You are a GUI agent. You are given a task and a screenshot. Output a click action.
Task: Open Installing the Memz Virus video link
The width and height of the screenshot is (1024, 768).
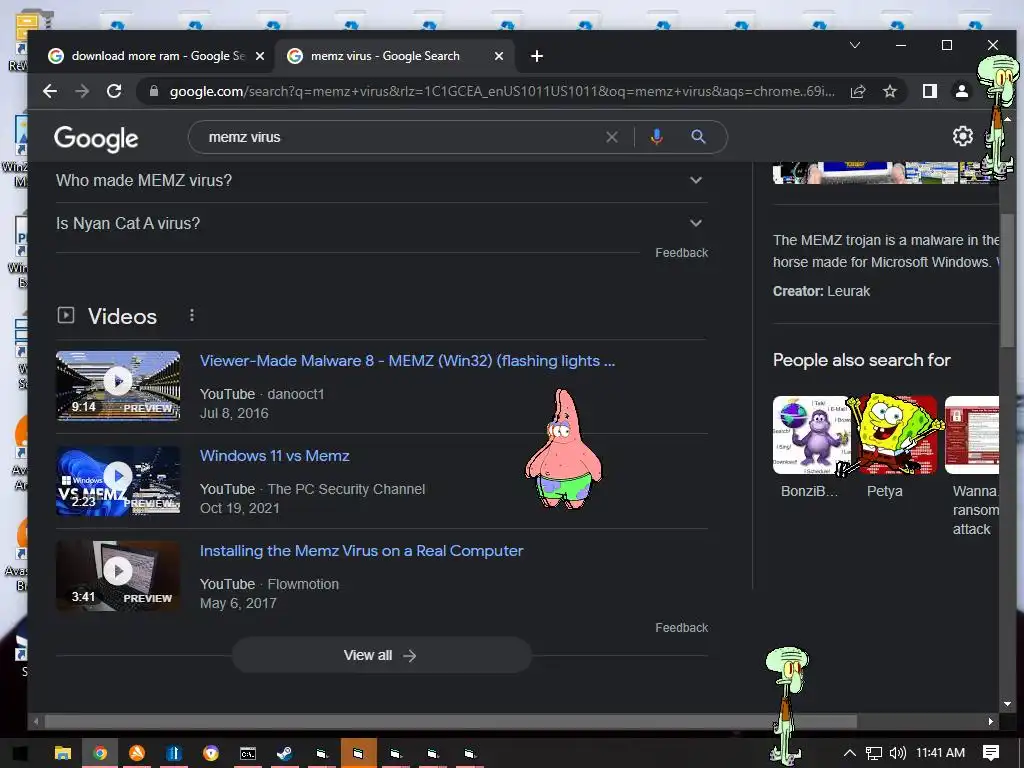point(361,551)
